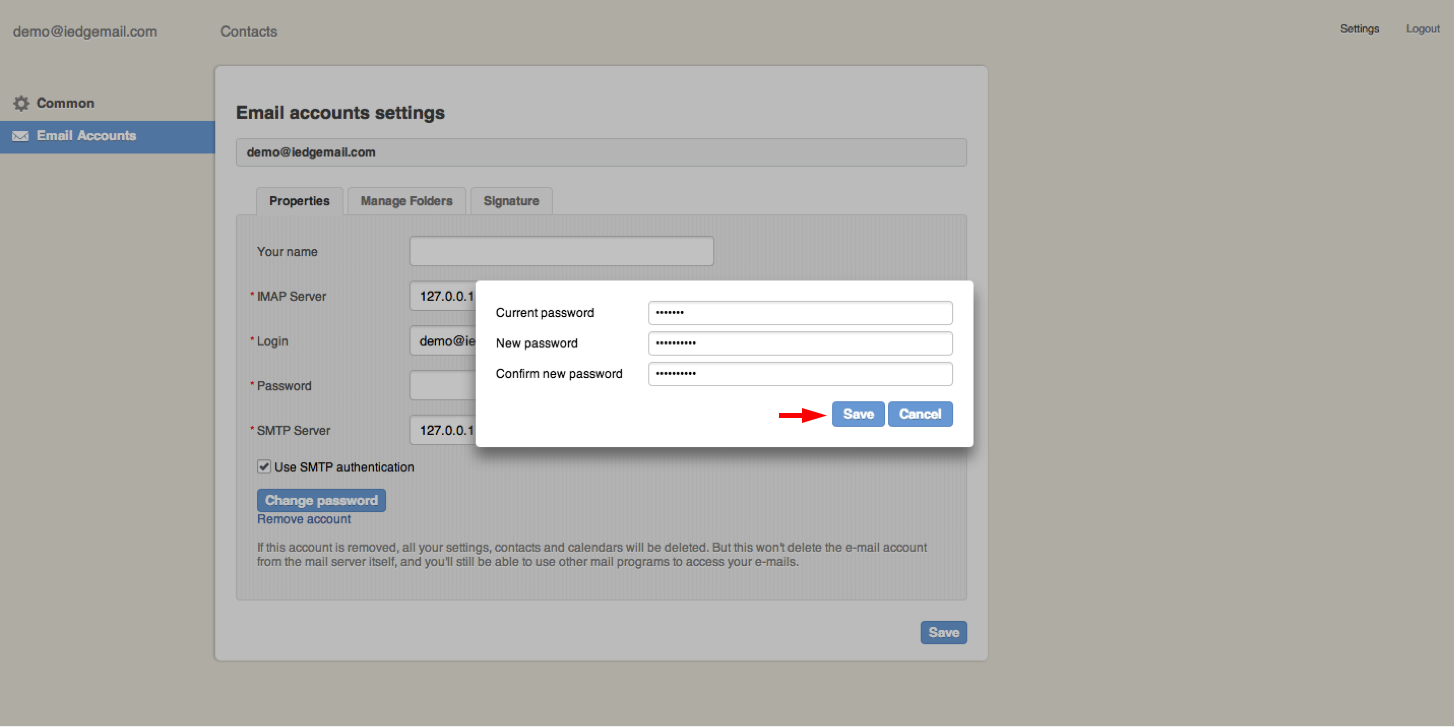Screen dimensions: 1455x727
Task: Save email account settings at bottom
Action: coord(943,632)
